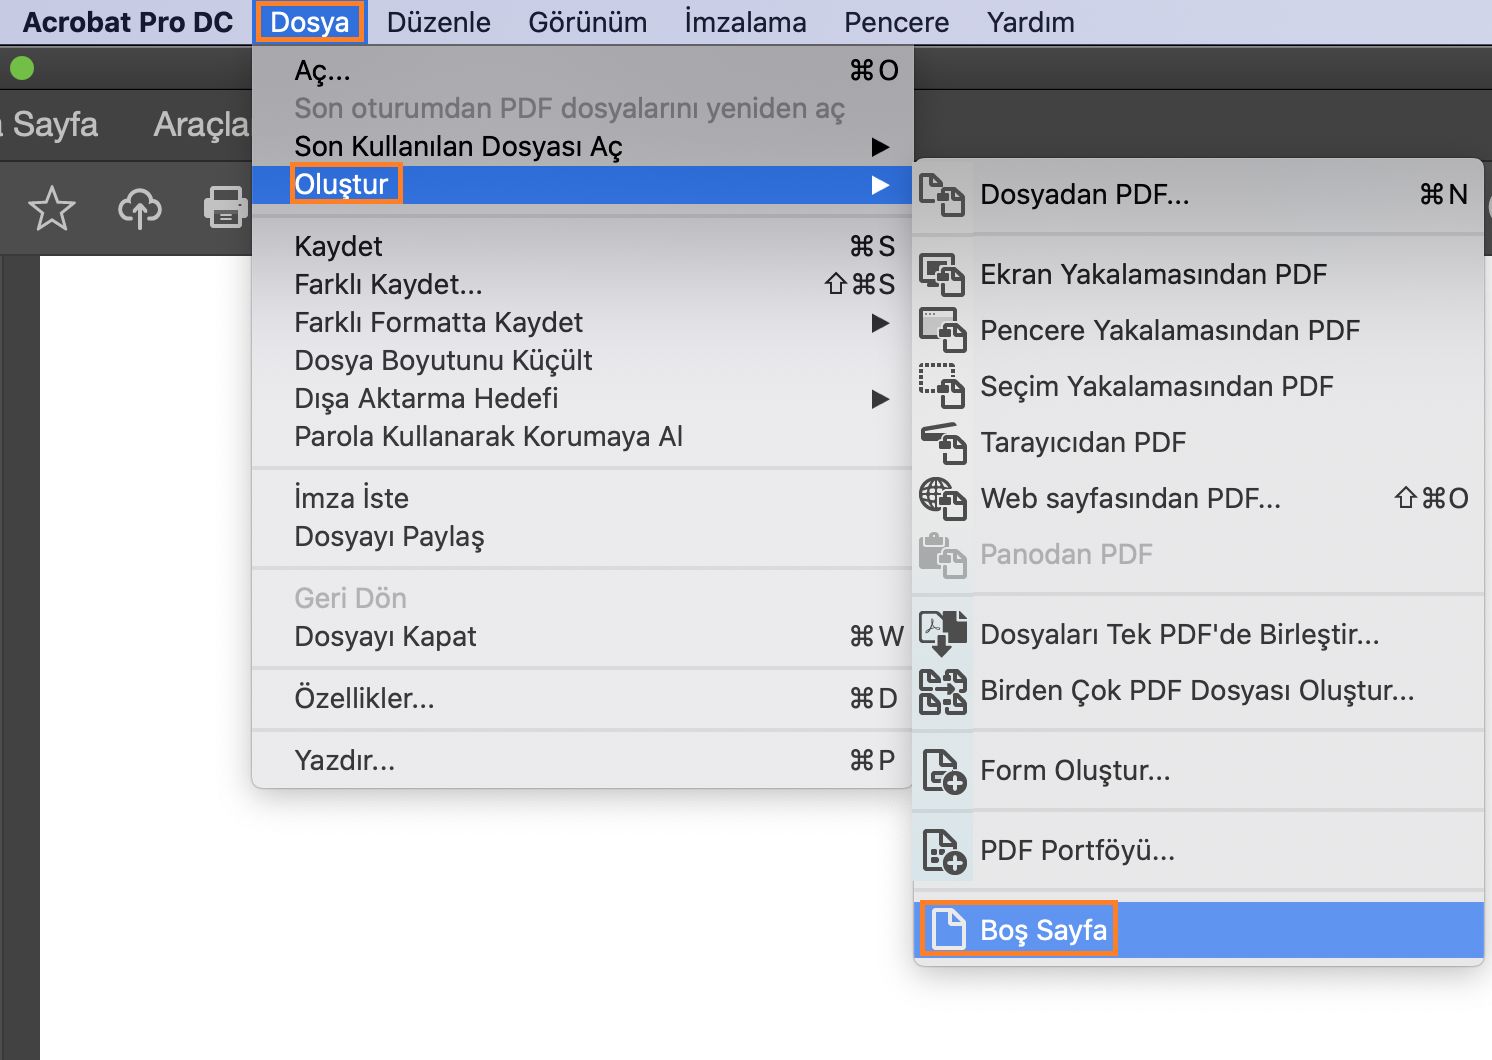Open the Düzenle menu
This screenshot has width=1492, height=1060.
coord(438,22)
